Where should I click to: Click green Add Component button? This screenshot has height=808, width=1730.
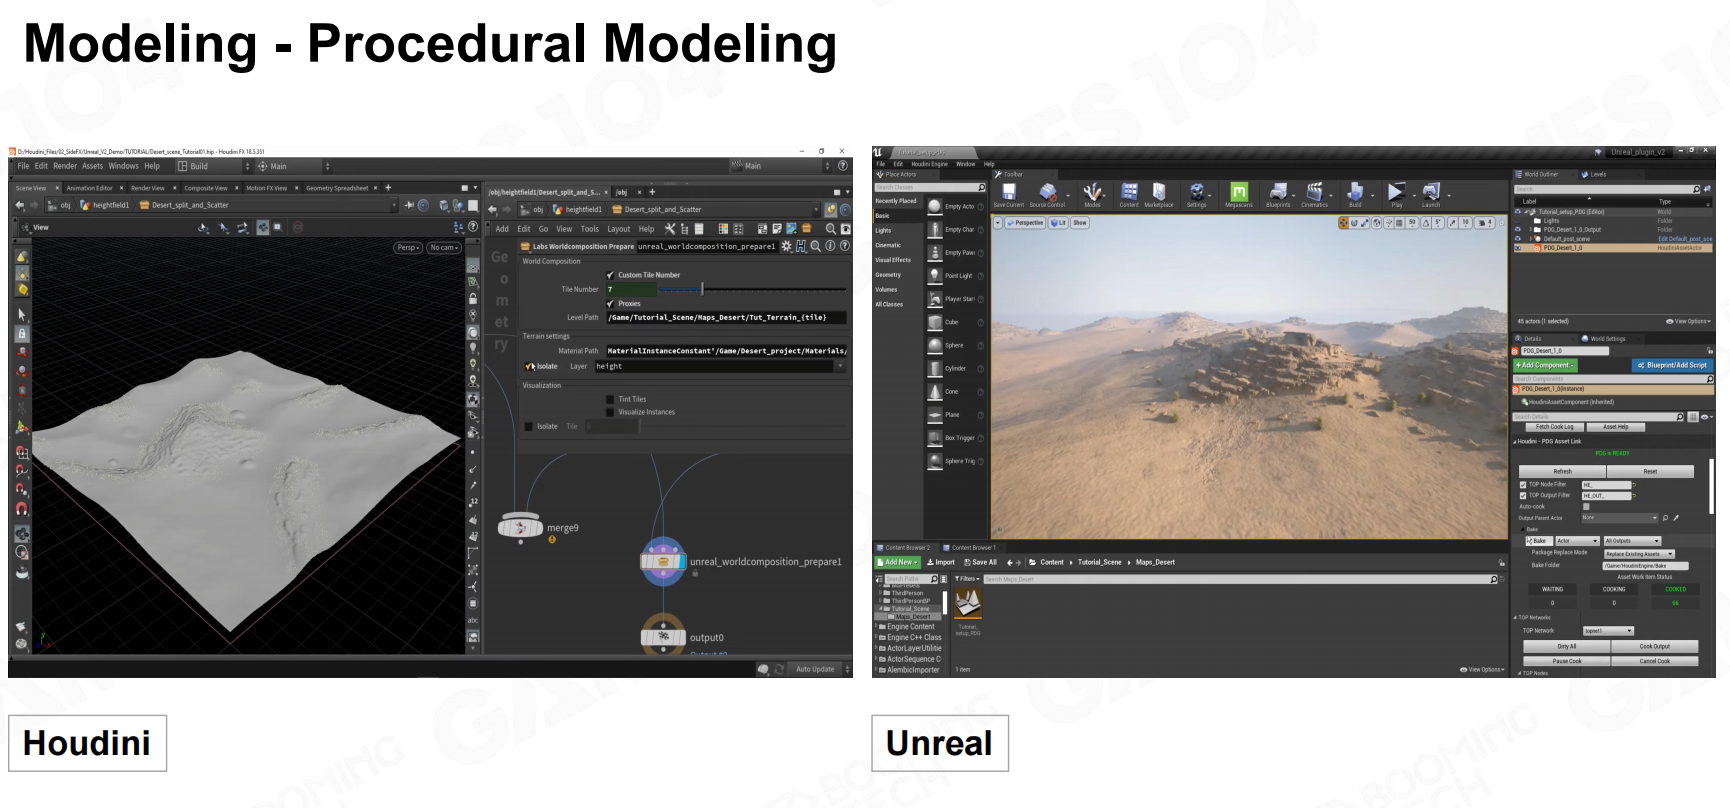1545,365
